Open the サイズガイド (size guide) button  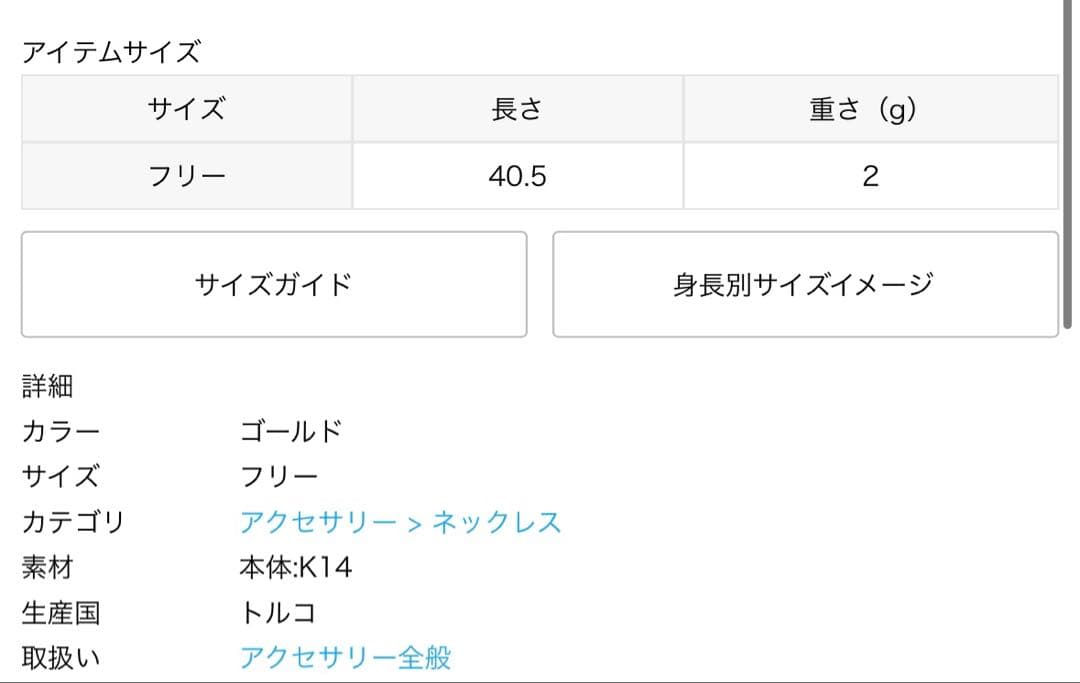tap(272, 283)
